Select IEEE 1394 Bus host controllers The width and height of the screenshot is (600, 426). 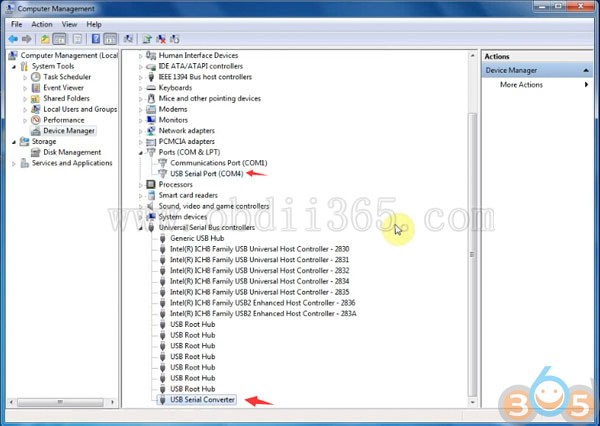coord(205,77)
